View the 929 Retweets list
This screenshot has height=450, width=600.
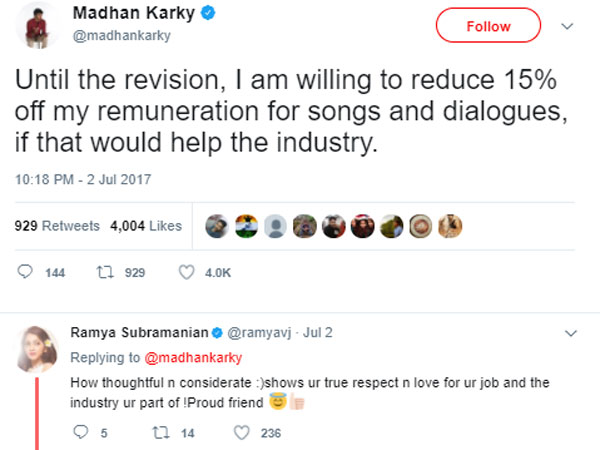[57, 226]
